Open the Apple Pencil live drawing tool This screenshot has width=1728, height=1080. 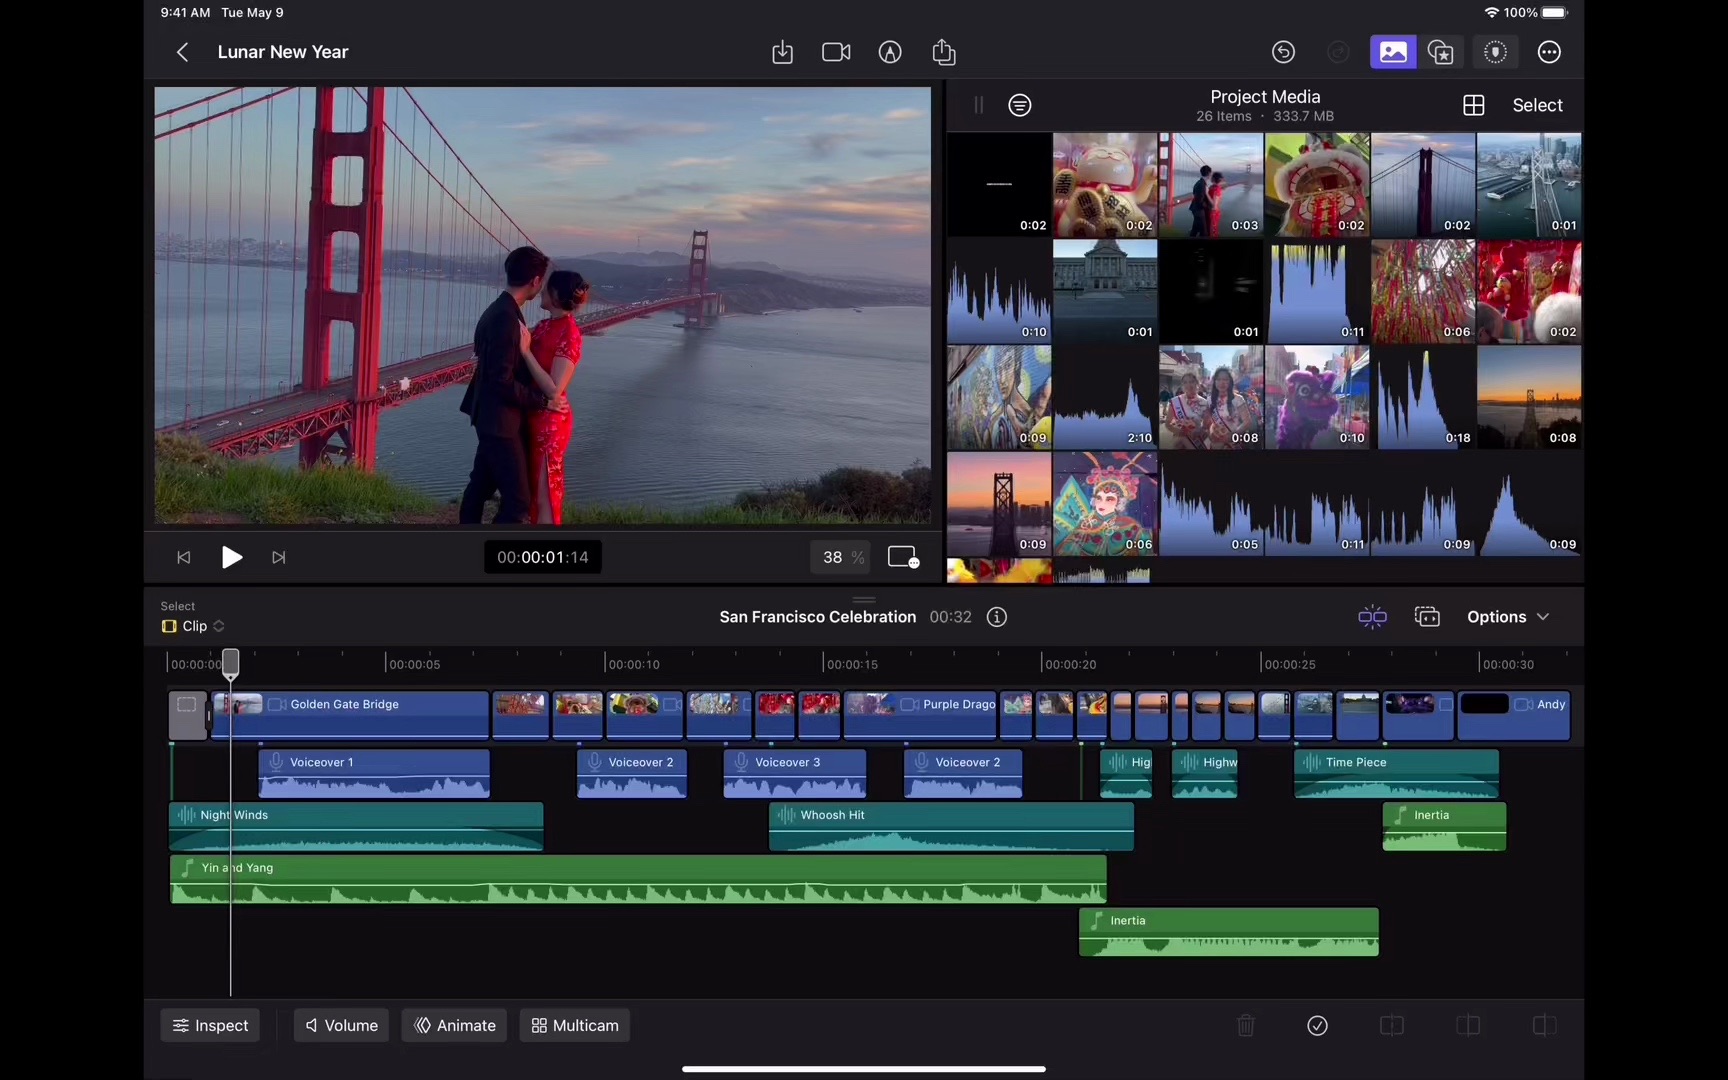click(890, 52)
